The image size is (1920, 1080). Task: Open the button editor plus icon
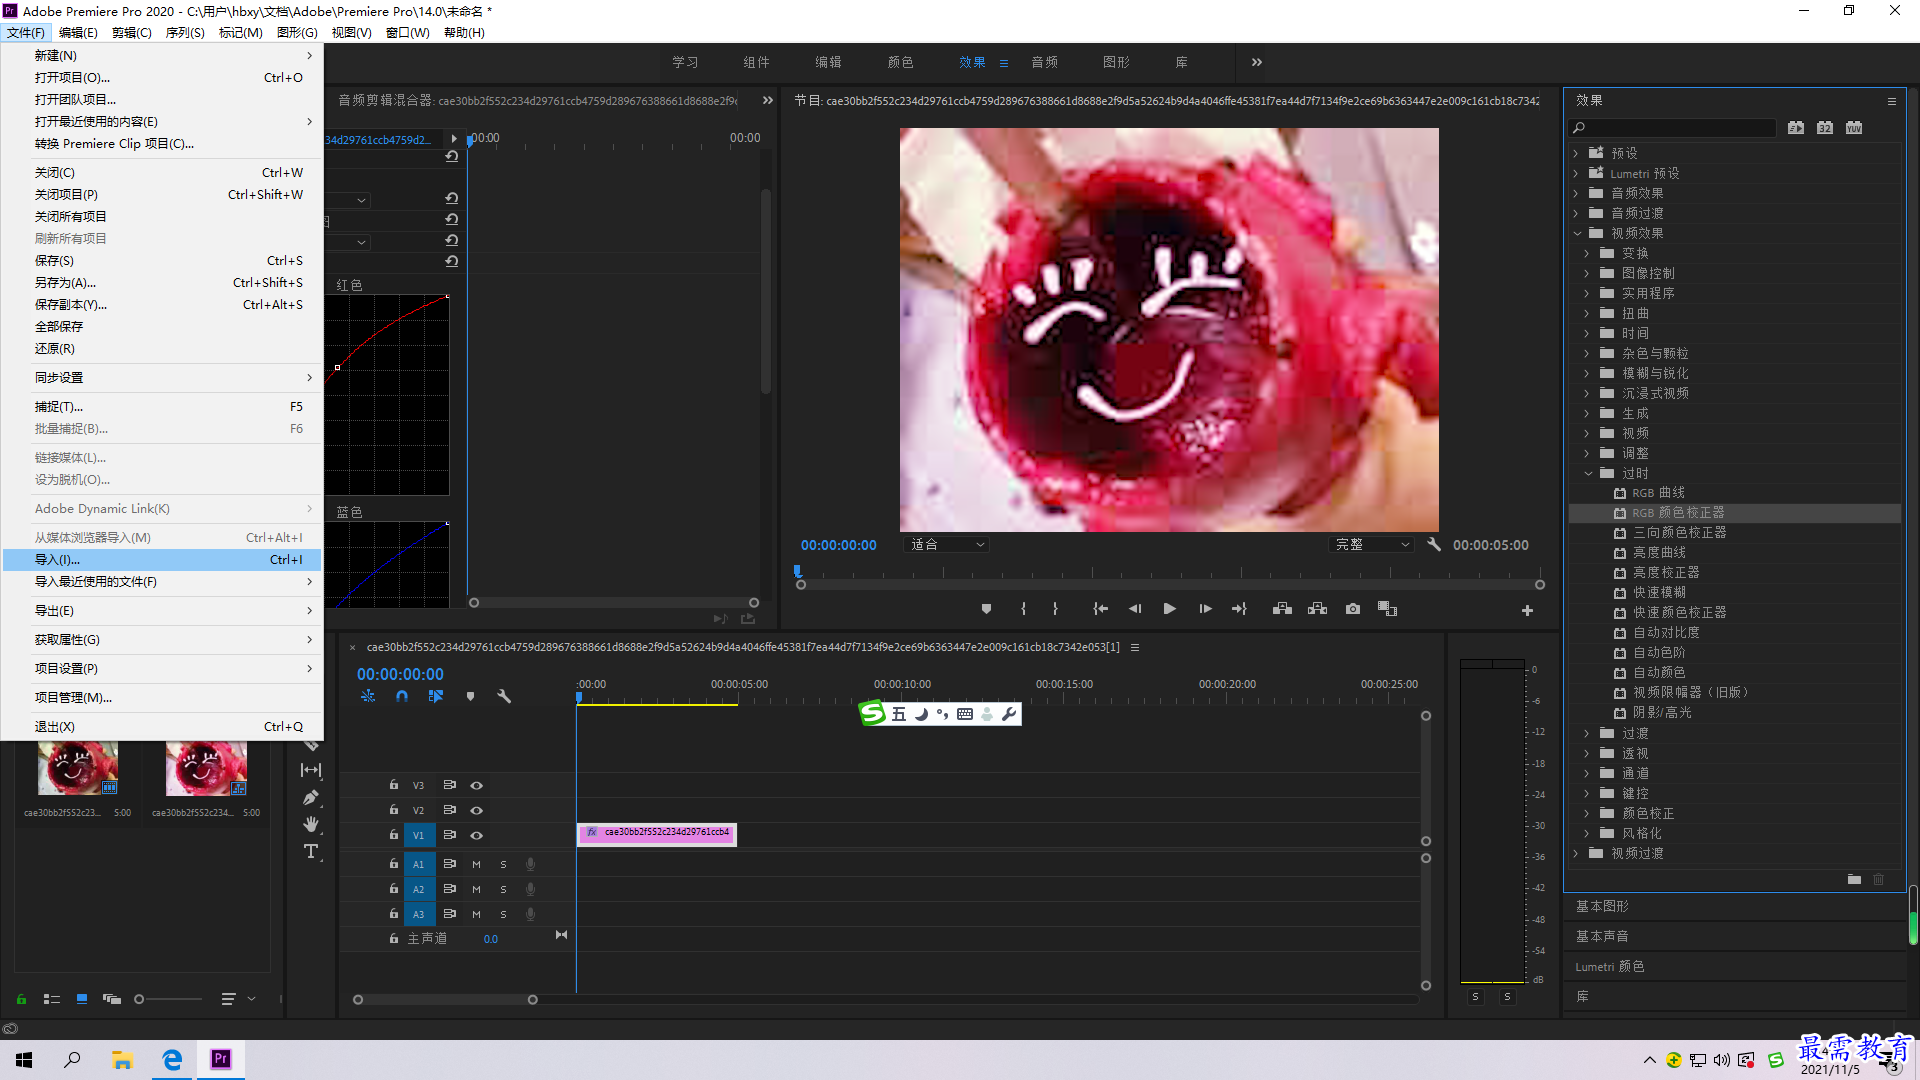pyautogui.click(x=1527, y=610)
